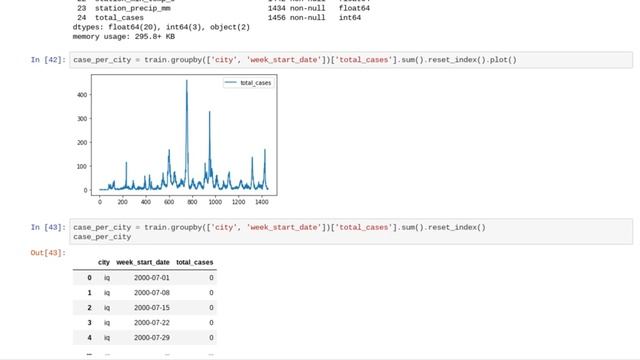Viewport: 640px width, 360px height.
Task: Select date cell 2000-07-22
Action: point(151,322)
